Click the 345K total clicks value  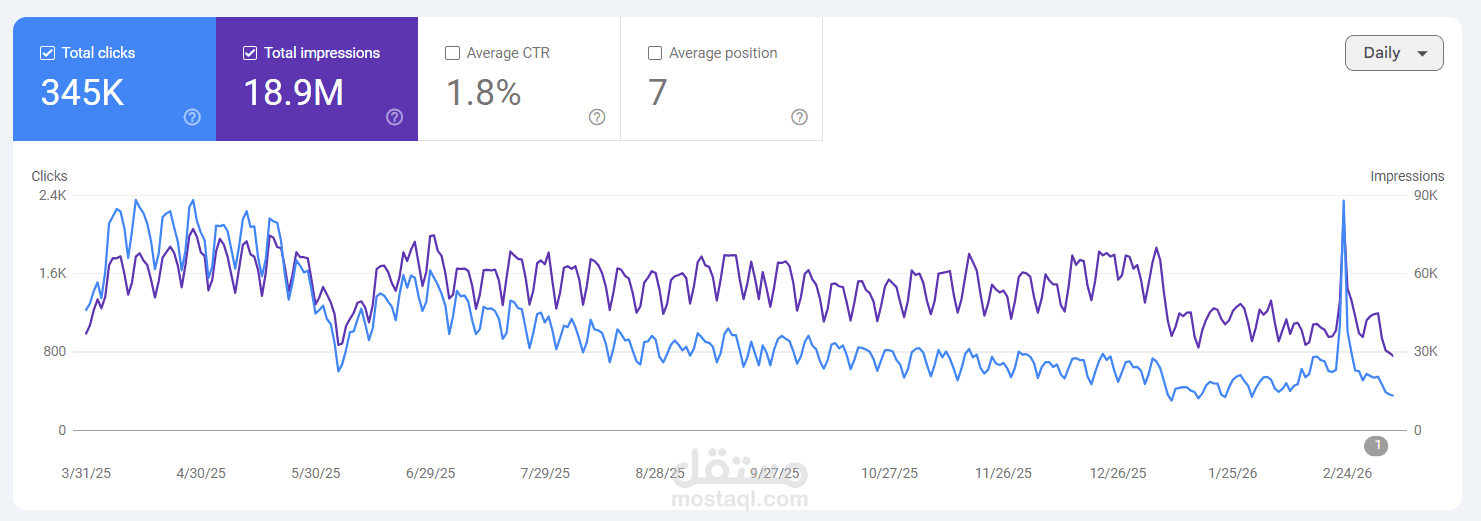[x=82, y=93]
